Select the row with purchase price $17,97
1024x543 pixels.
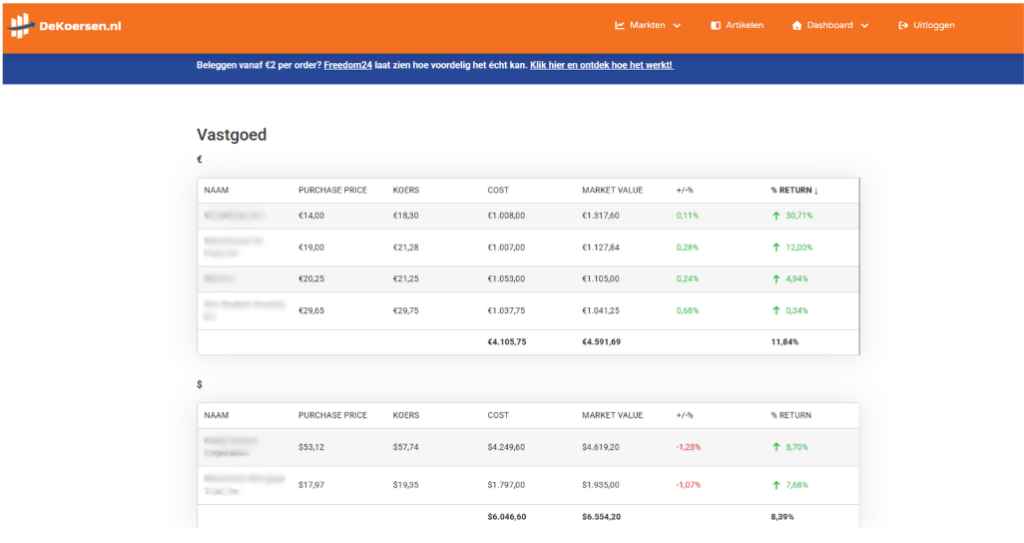(x=528, y=485)
